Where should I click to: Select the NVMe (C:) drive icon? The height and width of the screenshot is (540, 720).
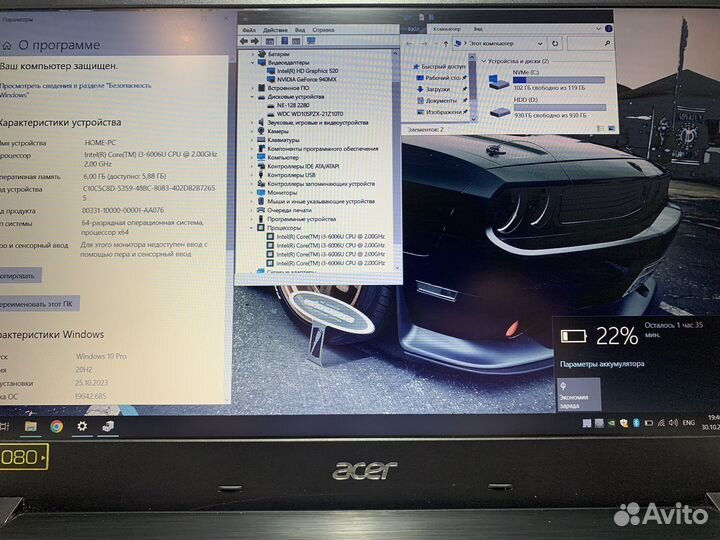click(x=499, y=82)
